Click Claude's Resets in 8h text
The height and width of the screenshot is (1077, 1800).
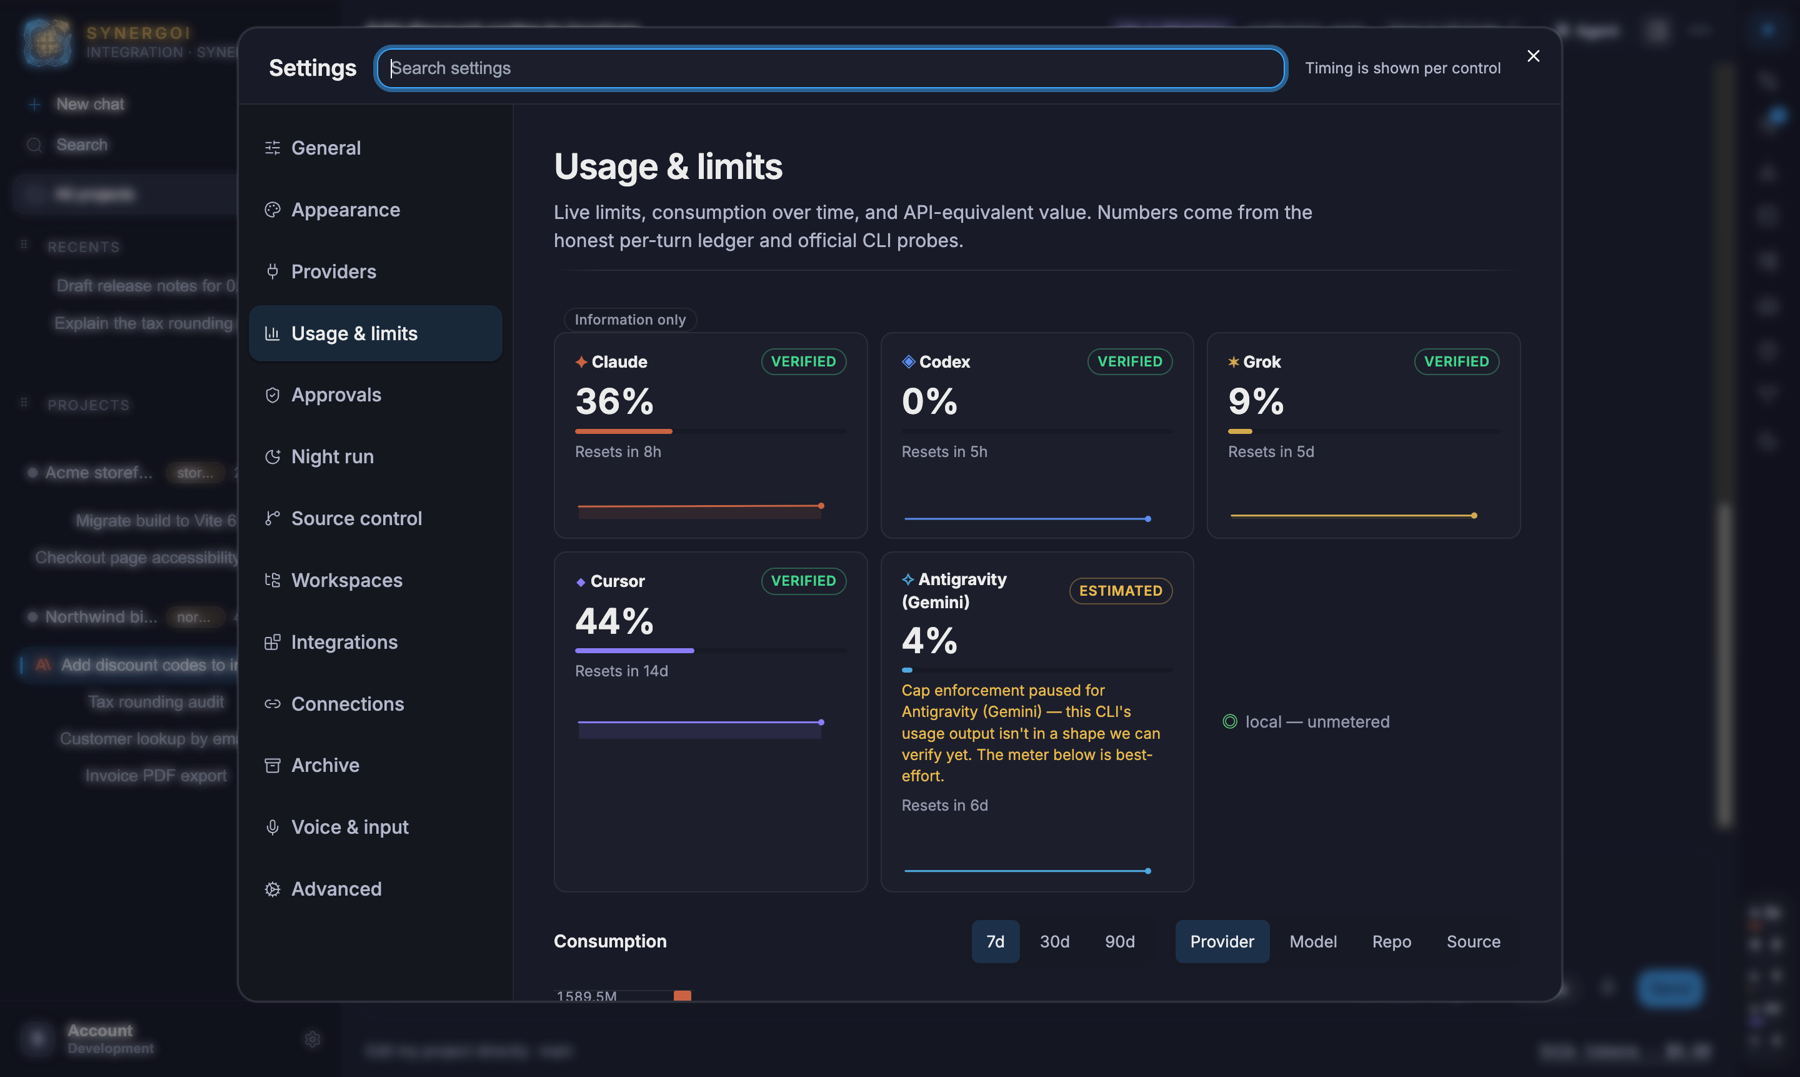[x=618, y=452]
